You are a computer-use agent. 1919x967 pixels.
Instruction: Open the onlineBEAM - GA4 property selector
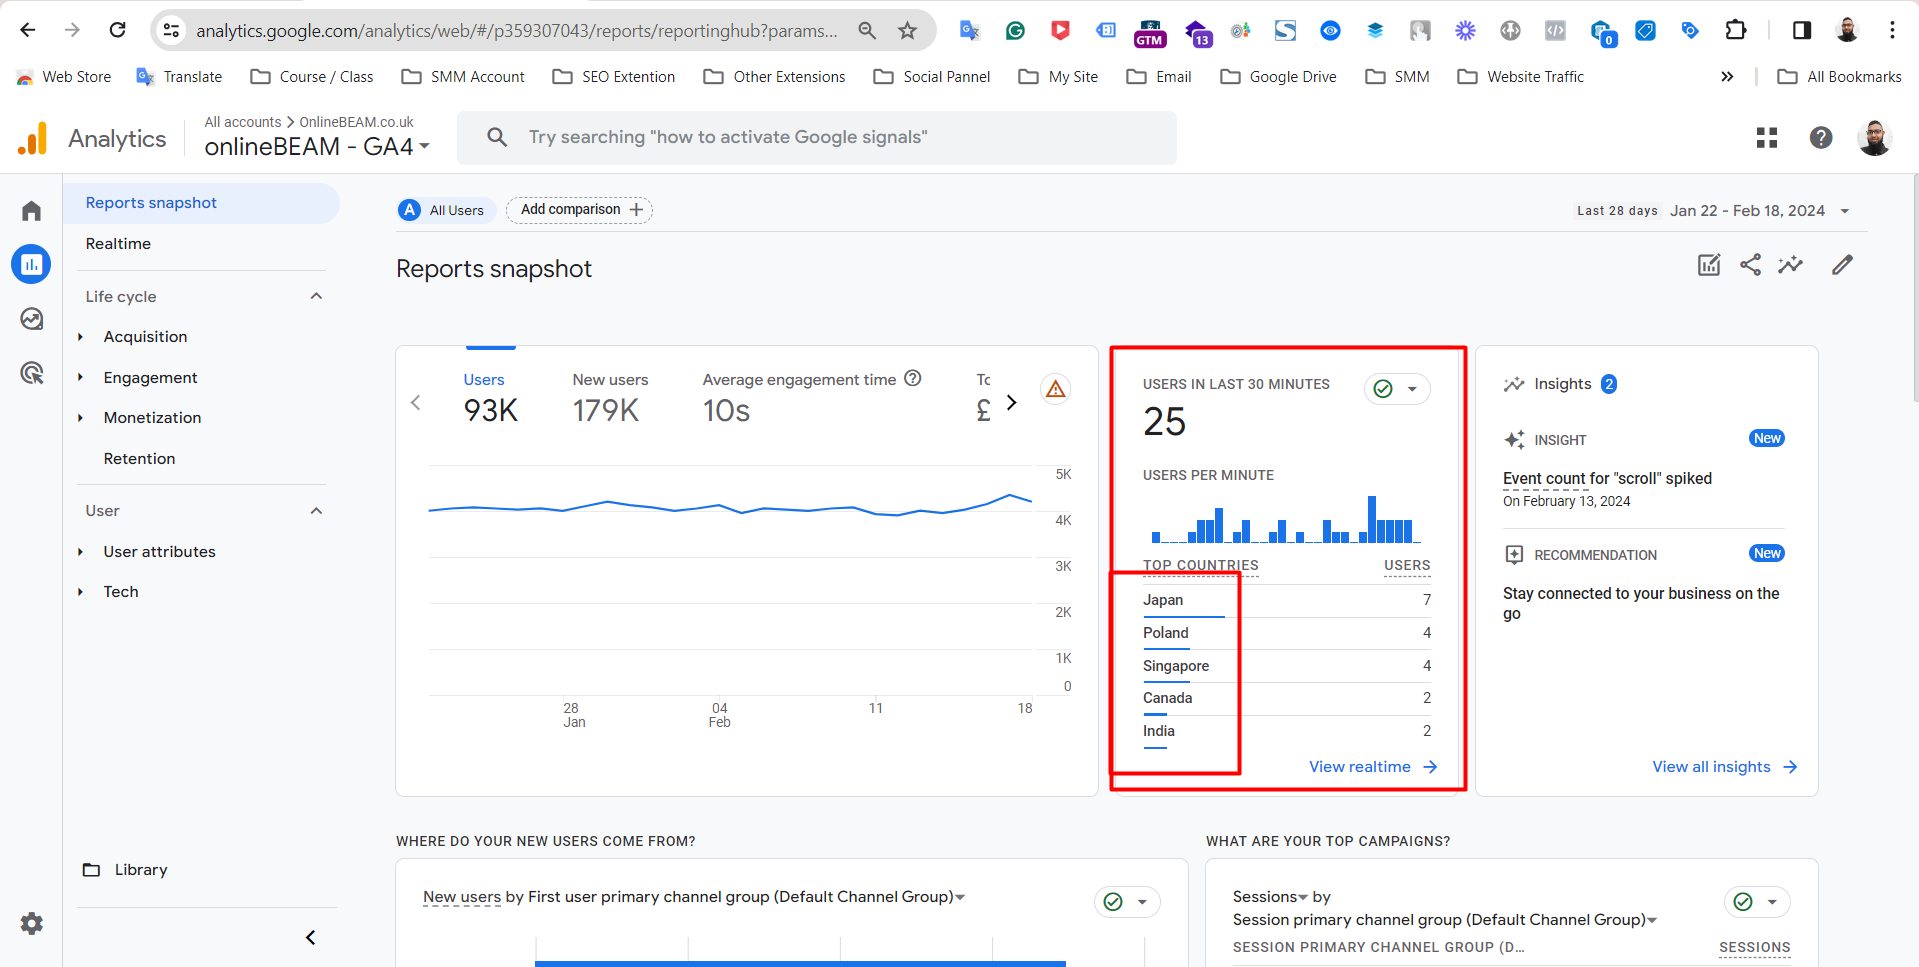click(316, 147)
